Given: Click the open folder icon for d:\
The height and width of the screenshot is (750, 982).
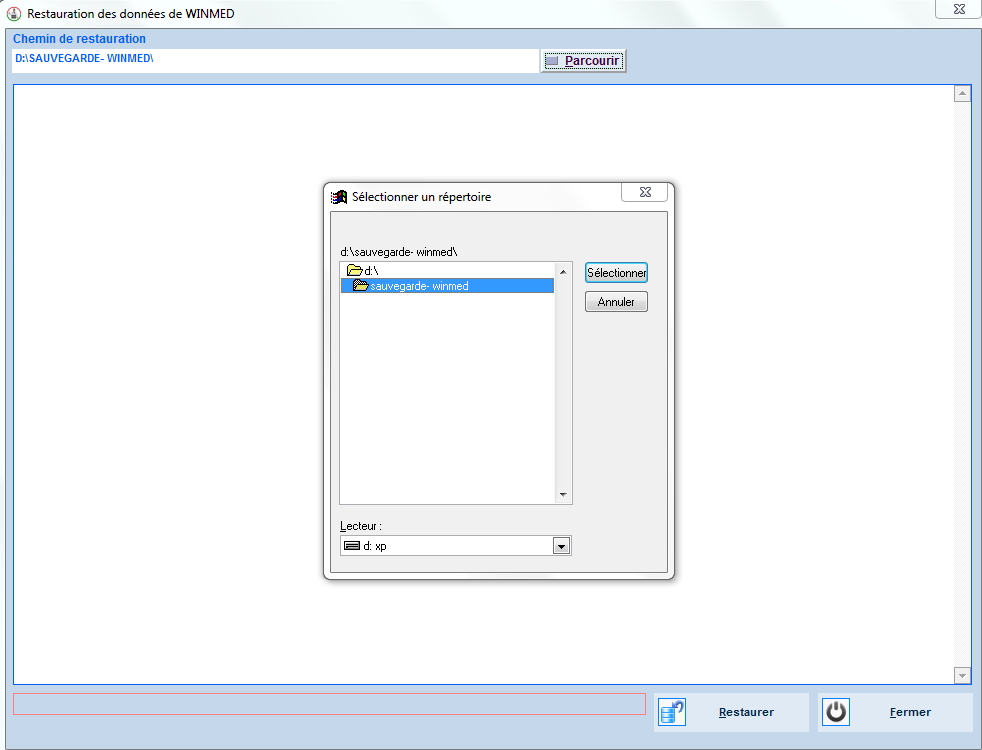Looking at the screenshot, I should coord(354,271).
